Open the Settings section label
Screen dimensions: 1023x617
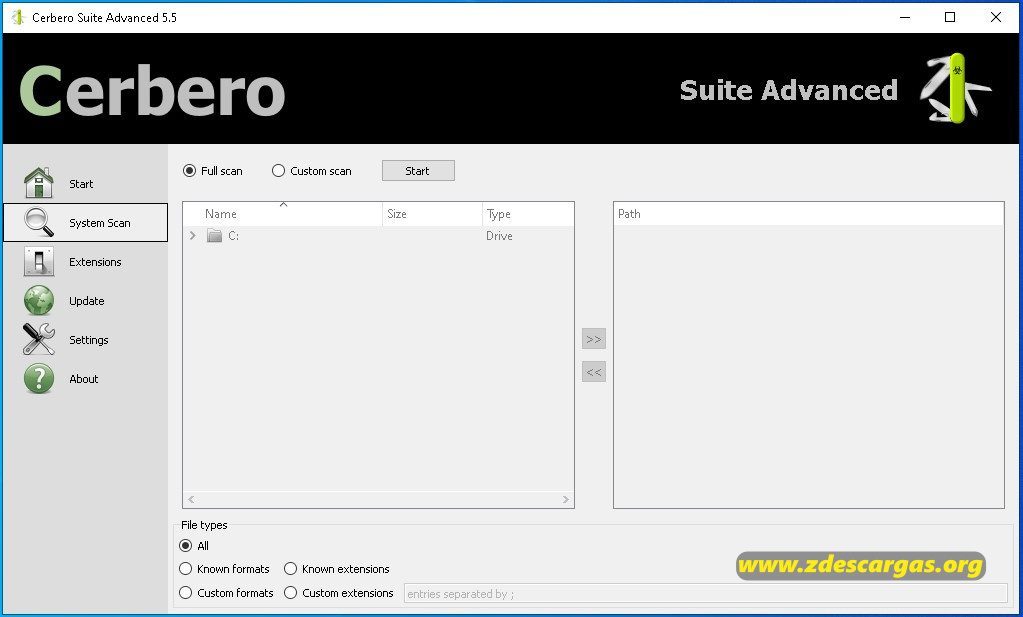89,340
